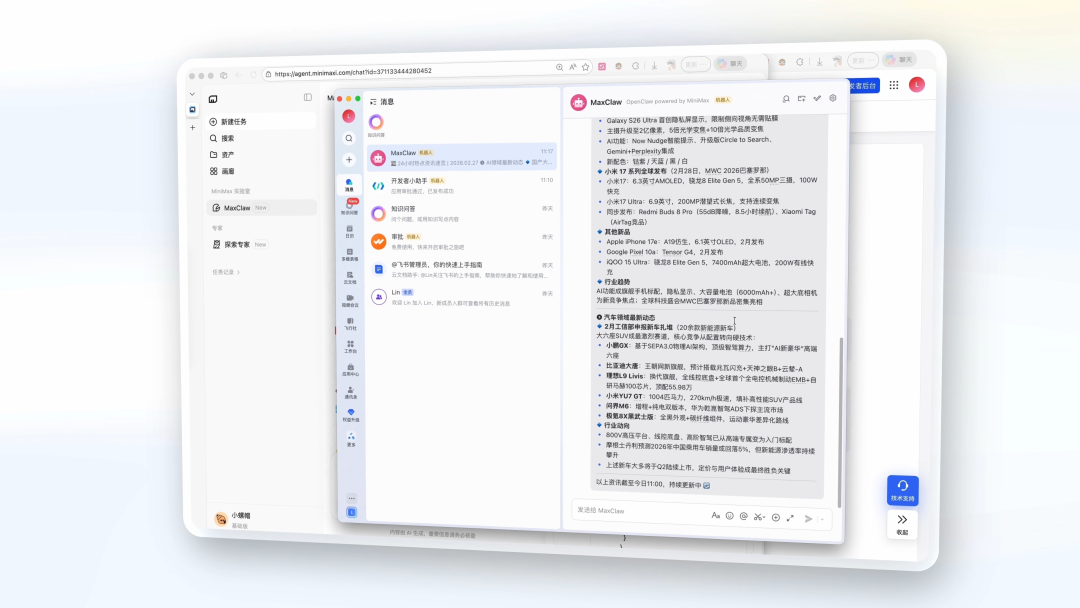
Task: Toggle MiniMax sidebar collapse icon
Action: pos(308,98)
